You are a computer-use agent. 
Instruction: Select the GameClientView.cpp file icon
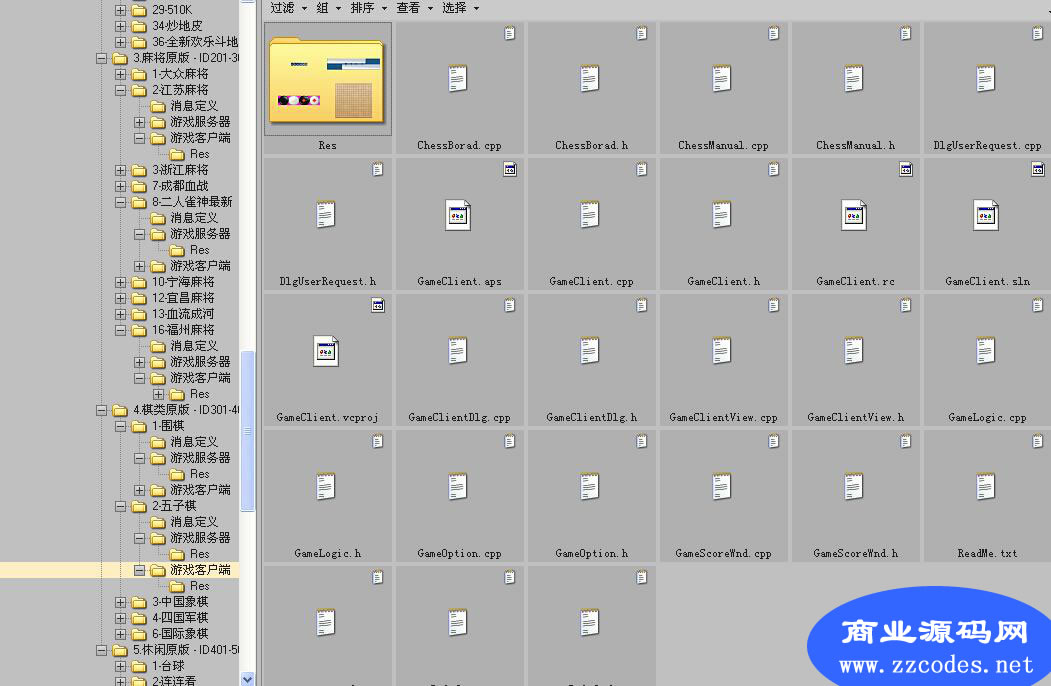tap(721, 351)
